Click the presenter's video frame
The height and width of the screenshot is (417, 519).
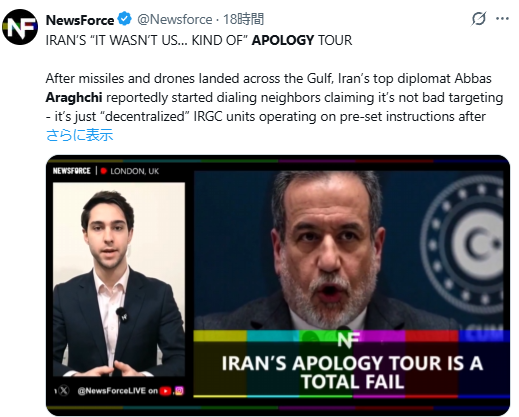pyautogui.click(x=119, y=279)
